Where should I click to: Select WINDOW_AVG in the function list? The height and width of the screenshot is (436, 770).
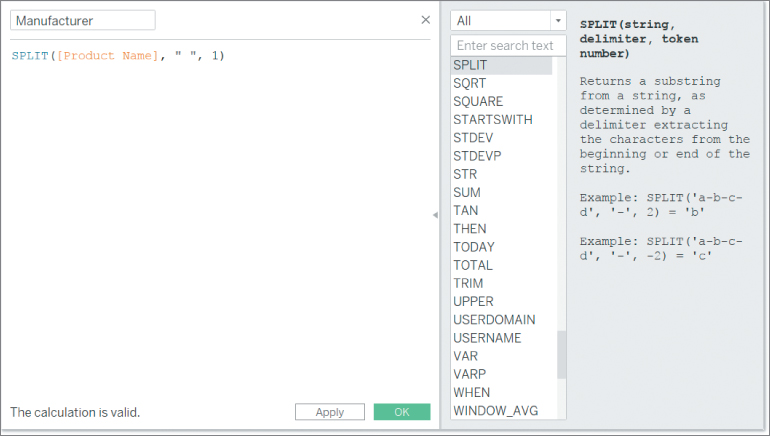point(501,410)
